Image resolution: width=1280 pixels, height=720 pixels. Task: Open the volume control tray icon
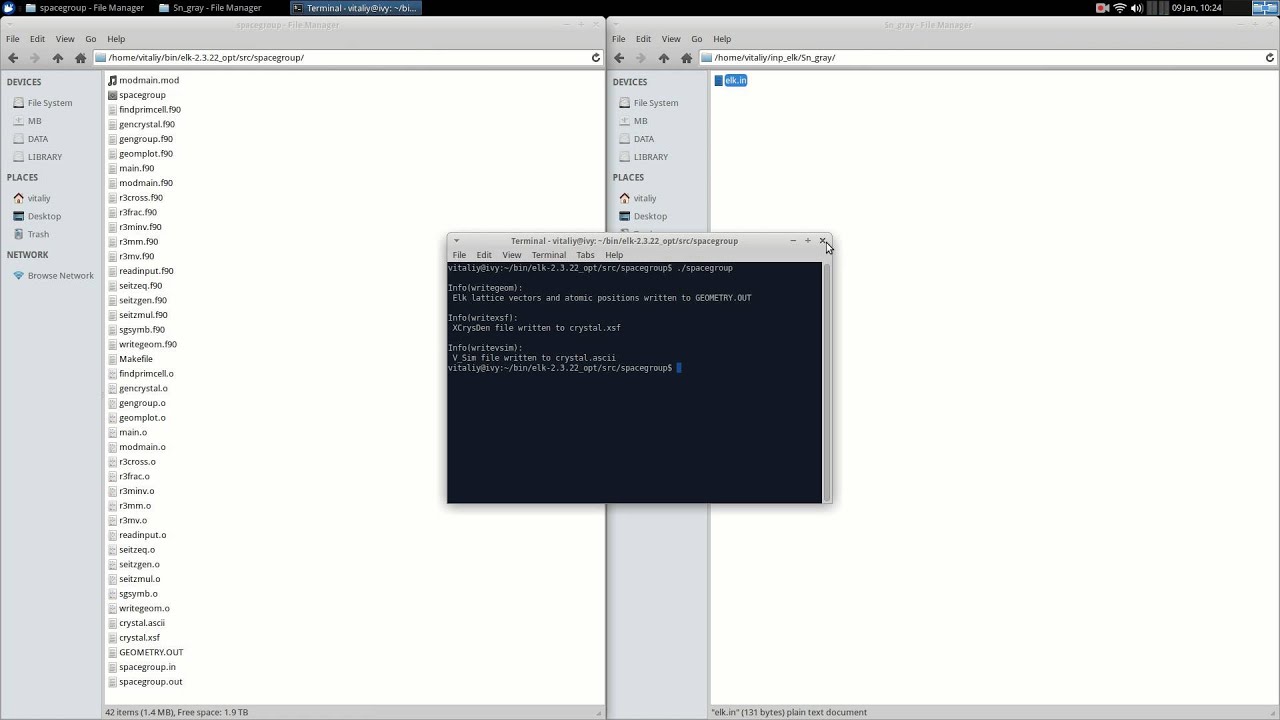(1137, 8)
